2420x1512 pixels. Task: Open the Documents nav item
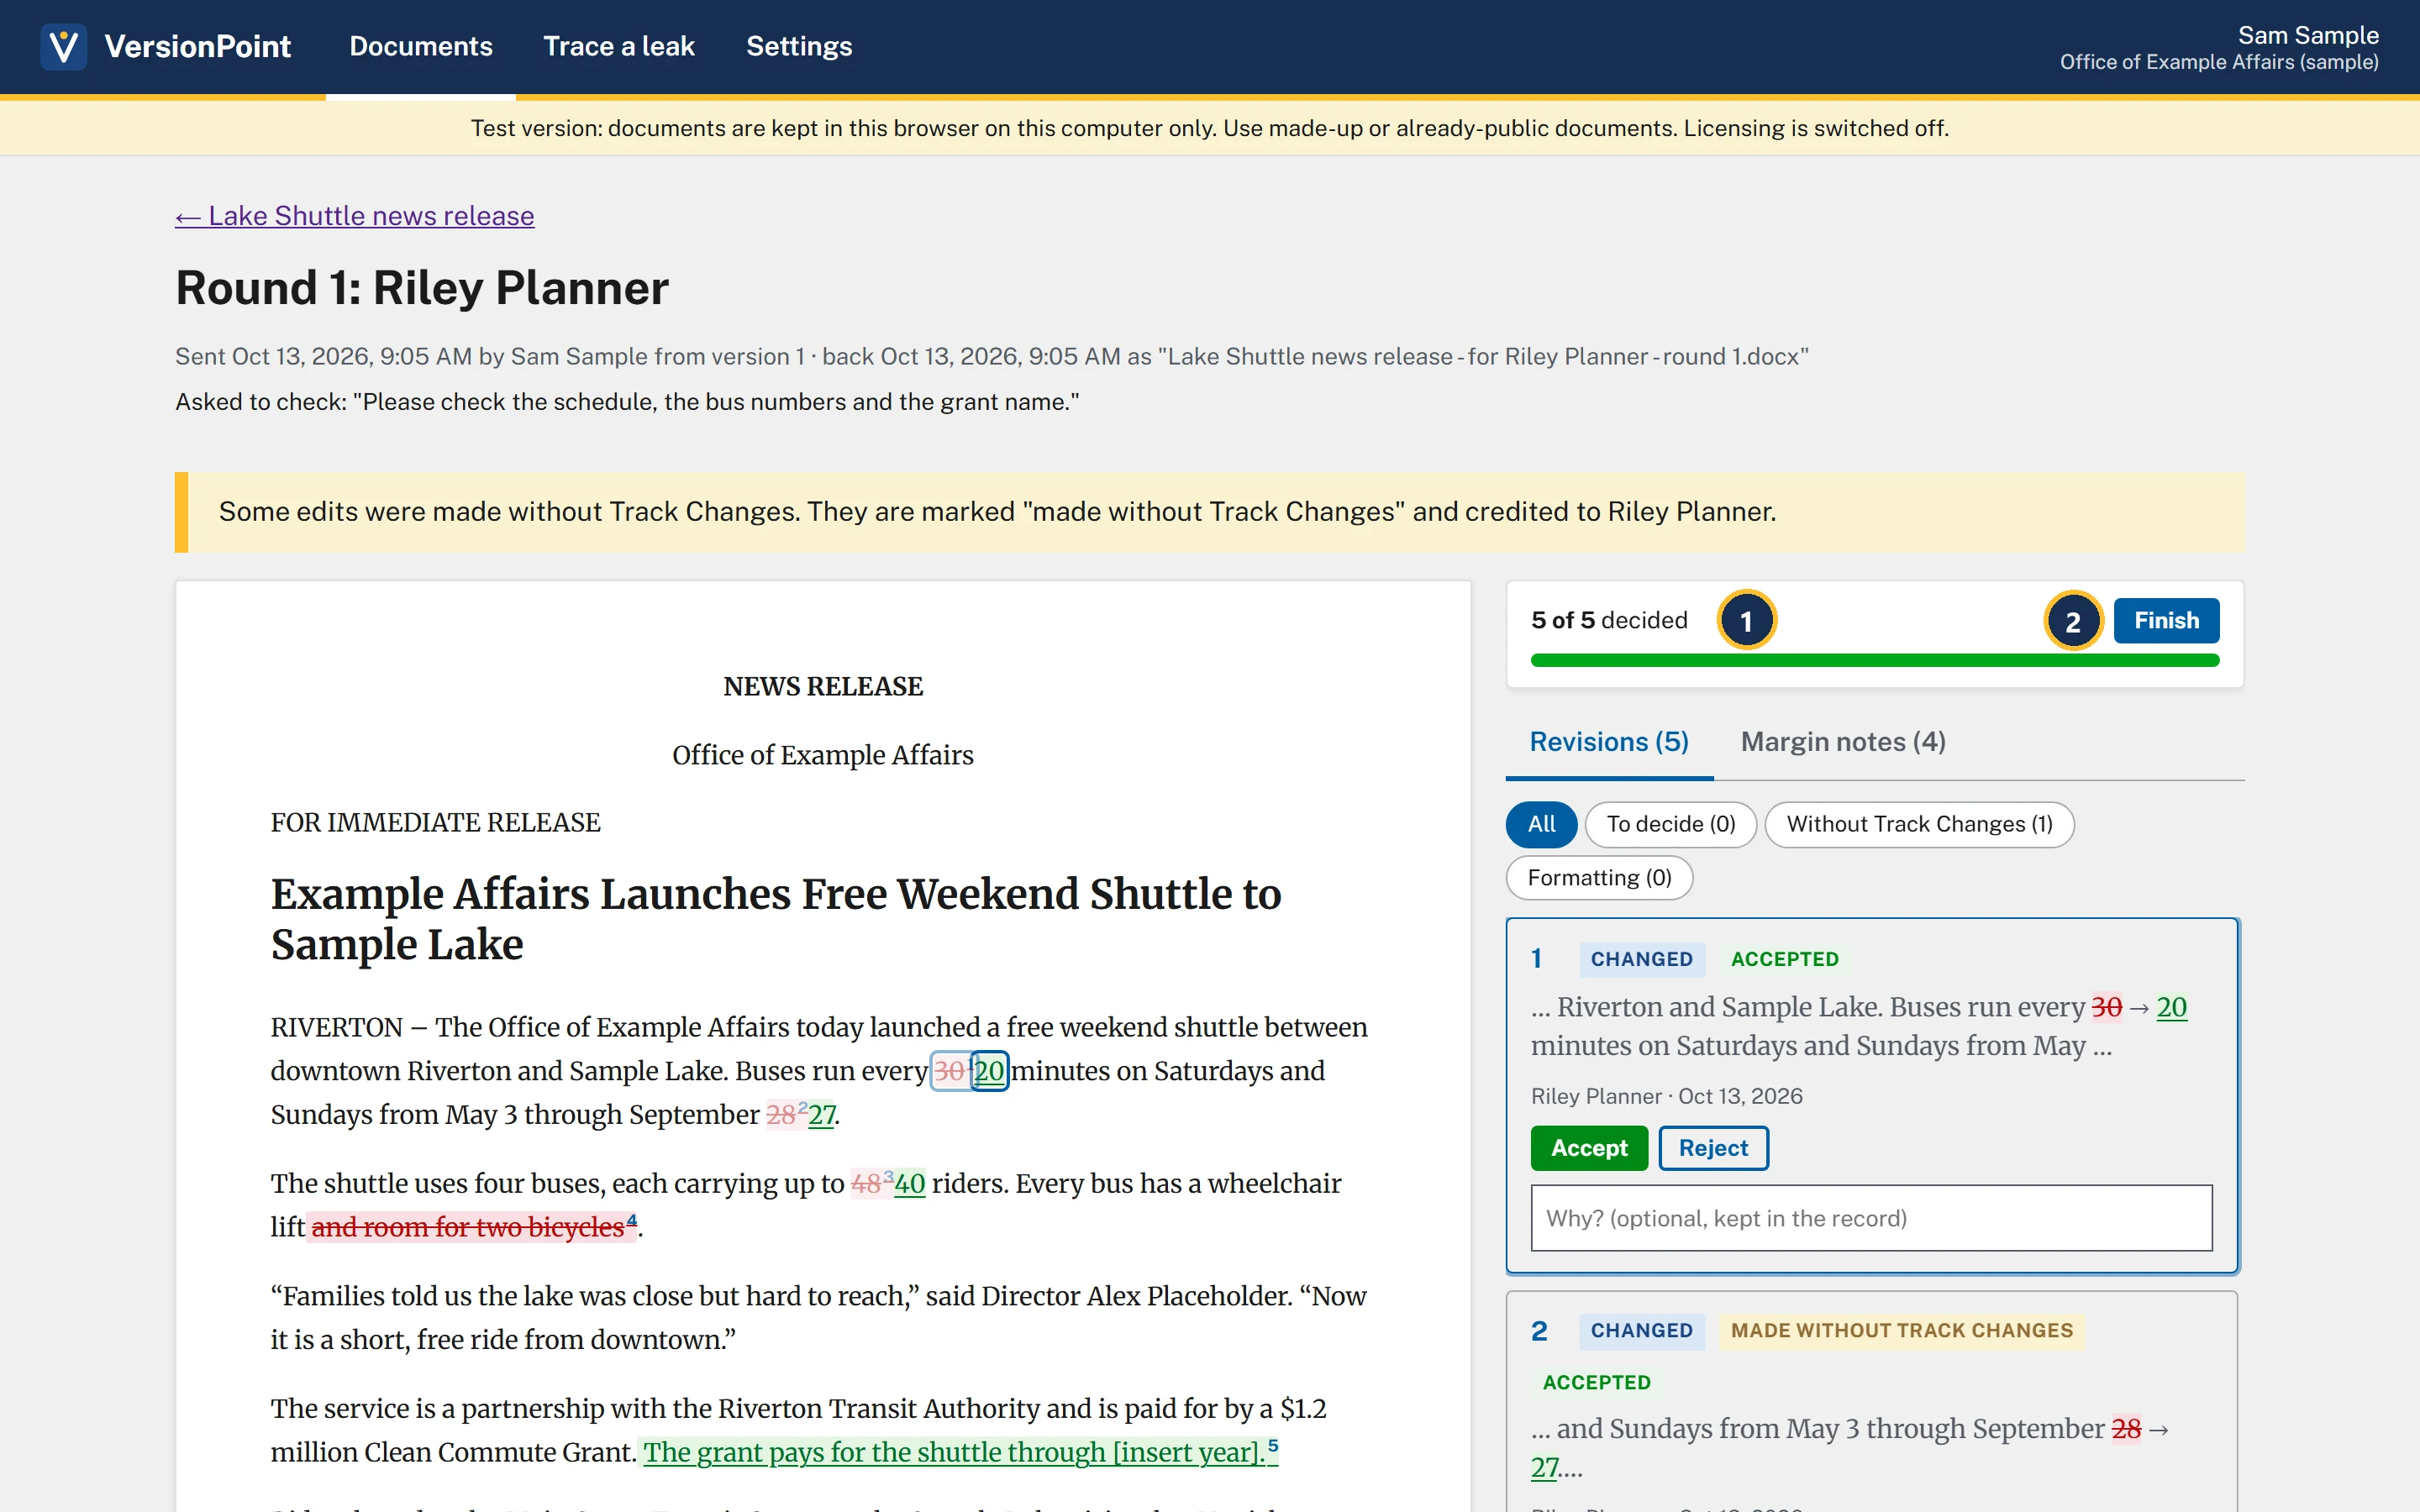pyautogui.click(x=420, y=46)
